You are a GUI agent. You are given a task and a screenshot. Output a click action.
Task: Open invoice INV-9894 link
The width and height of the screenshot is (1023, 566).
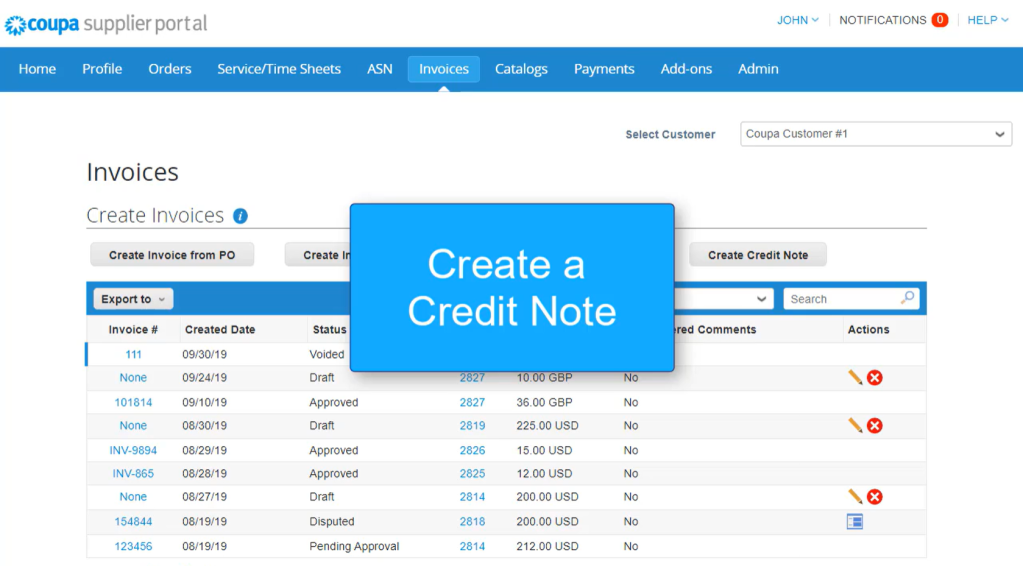point(133,450)
